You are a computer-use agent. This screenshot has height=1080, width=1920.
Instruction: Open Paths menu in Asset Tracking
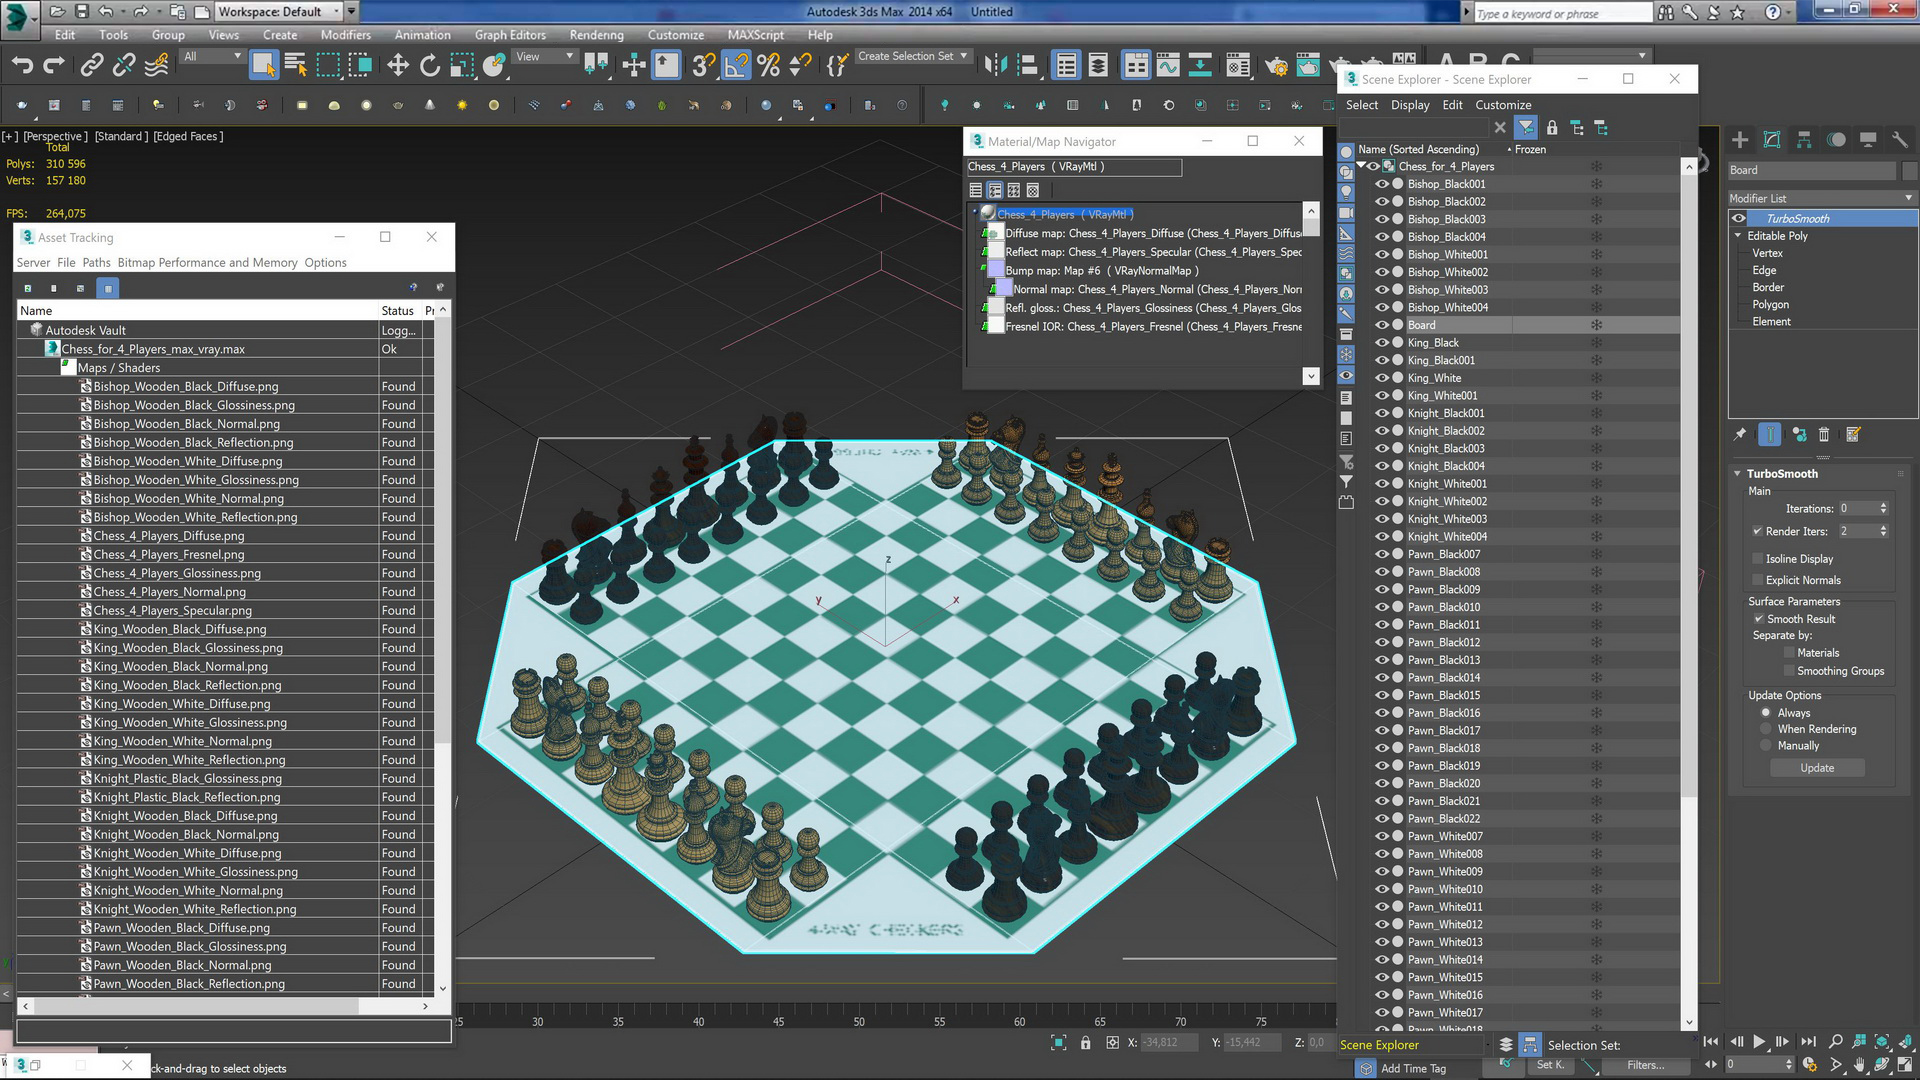pos(96,263)
